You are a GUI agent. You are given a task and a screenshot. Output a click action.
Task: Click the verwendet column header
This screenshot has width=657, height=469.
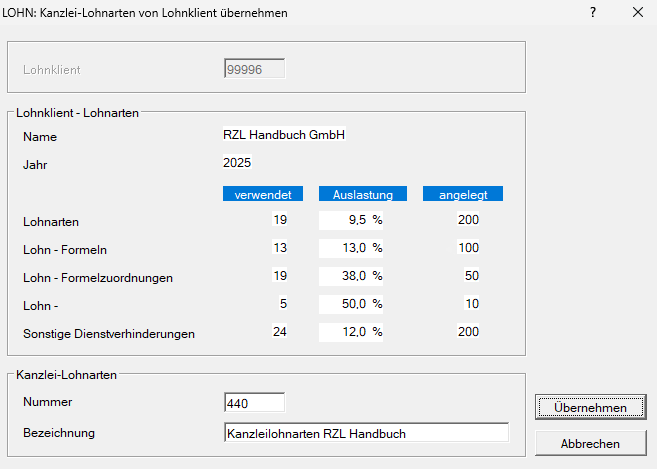point(262,194)
